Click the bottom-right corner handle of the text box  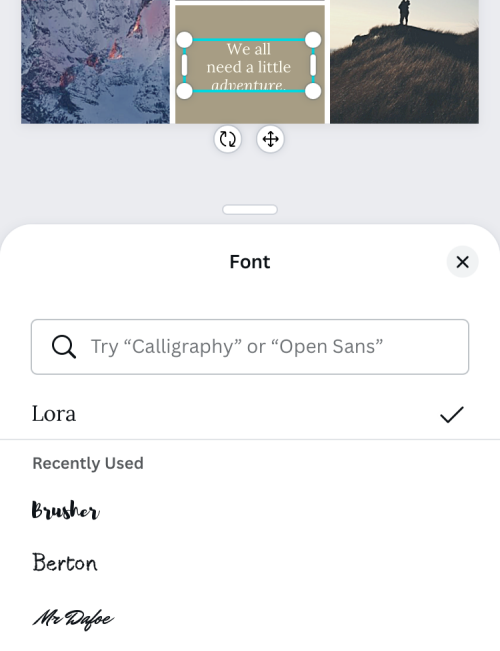313,91
